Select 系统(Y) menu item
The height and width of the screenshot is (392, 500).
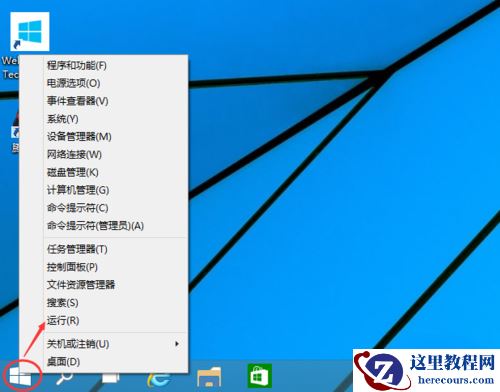[x=104, y=119]
